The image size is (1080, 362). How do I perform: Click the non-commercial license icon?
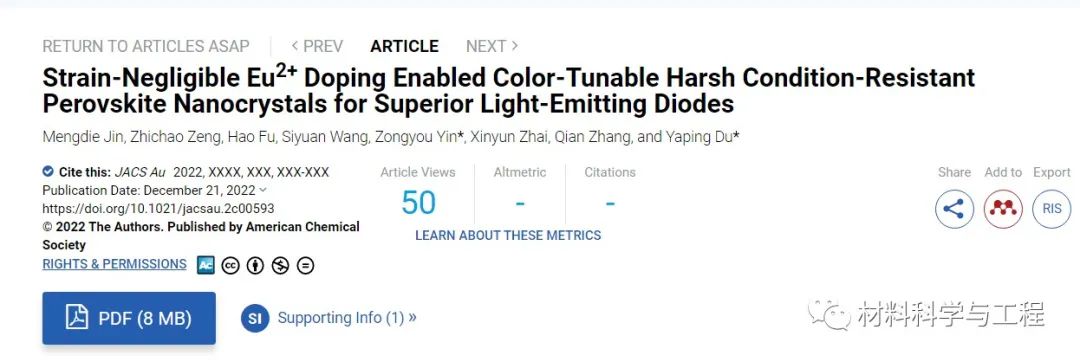(x=280, y=265)
